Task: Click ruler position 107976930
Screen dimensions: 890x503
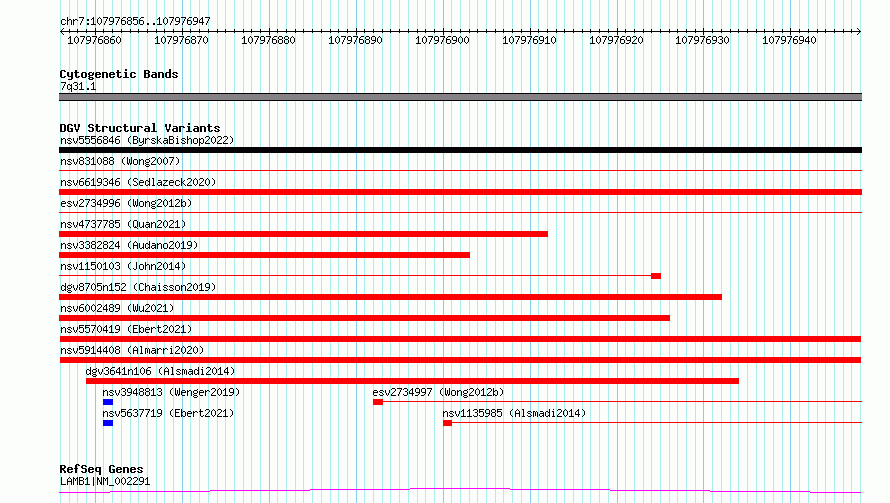Action: (x=702, y=40)
